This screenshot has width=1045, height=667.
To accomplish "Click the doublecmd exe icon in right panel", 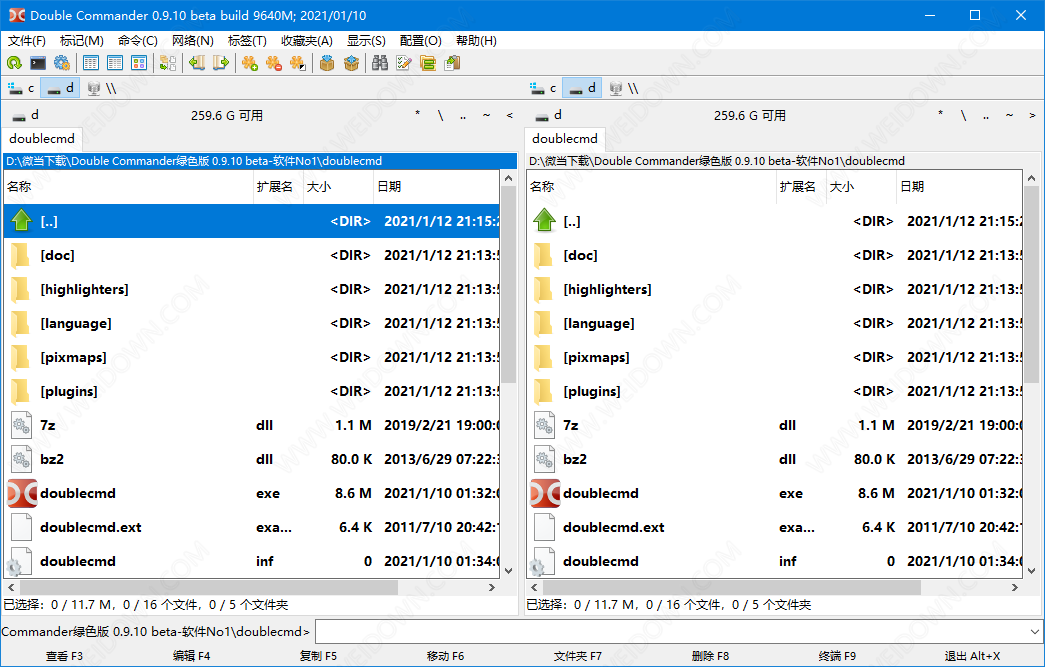I will [x=545, y=493].
